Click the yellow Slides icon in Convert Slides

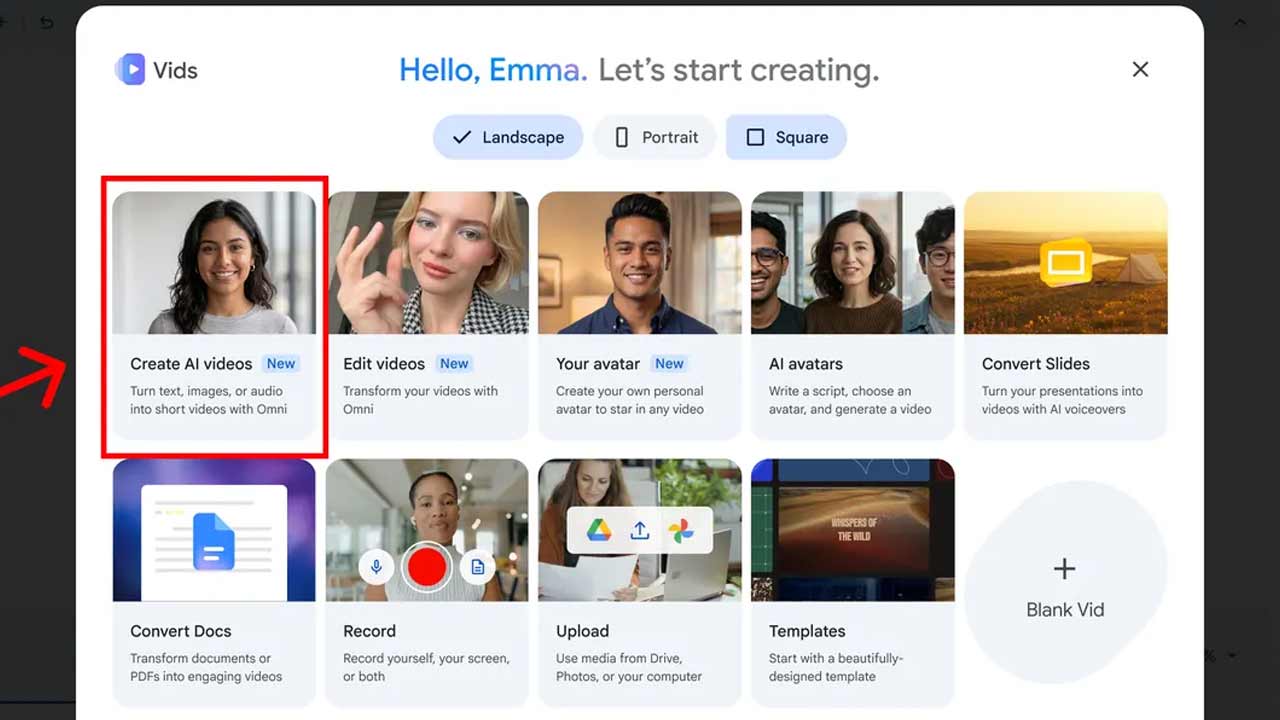pyautogui.click(x=1066, y=263)
